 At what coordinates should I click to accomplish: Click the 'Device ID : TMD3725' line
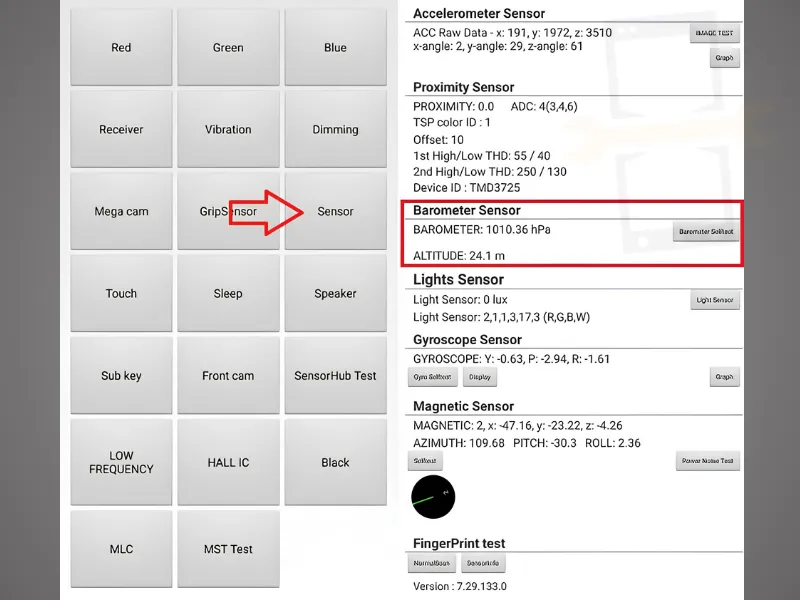point(466,188)
